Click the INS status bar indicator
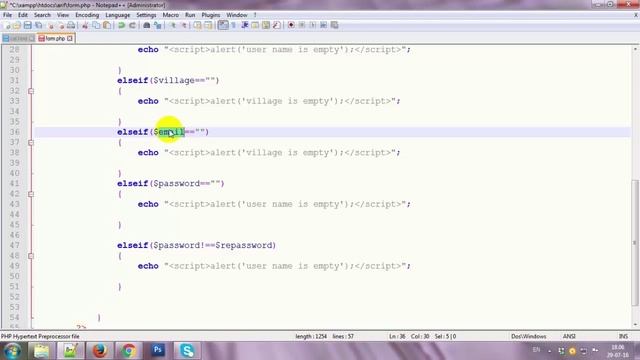Viewport: 640px width, 360px height. coord(623,336)
